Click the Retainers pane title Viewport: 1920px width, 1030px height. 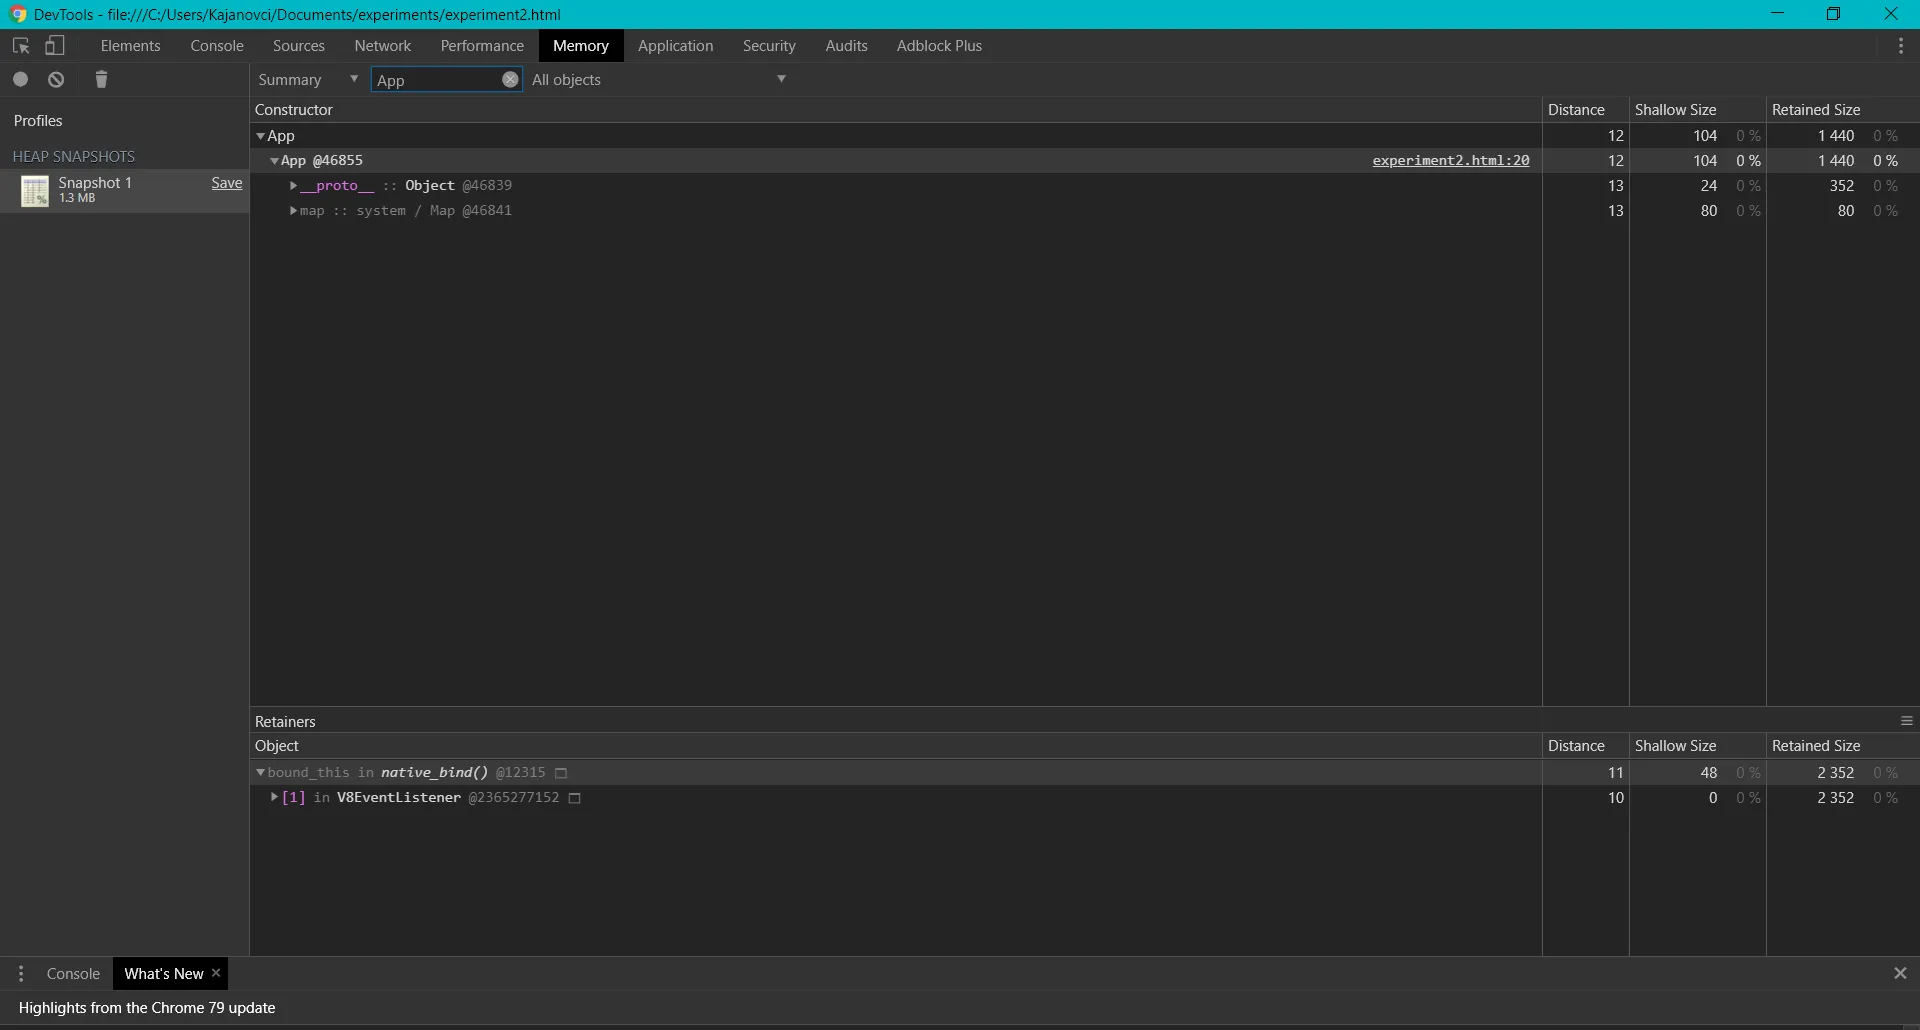(285, 722)
